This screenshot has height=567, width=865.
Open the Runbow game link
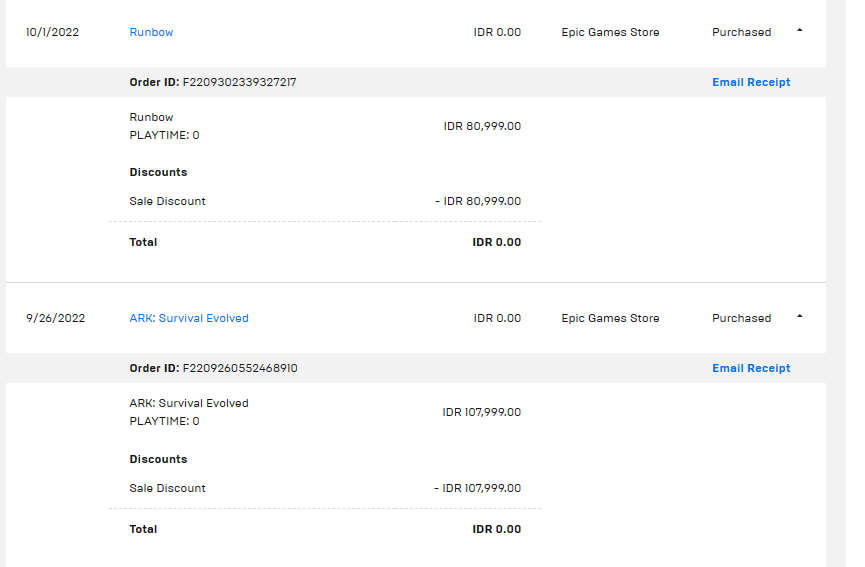point(151,32)
